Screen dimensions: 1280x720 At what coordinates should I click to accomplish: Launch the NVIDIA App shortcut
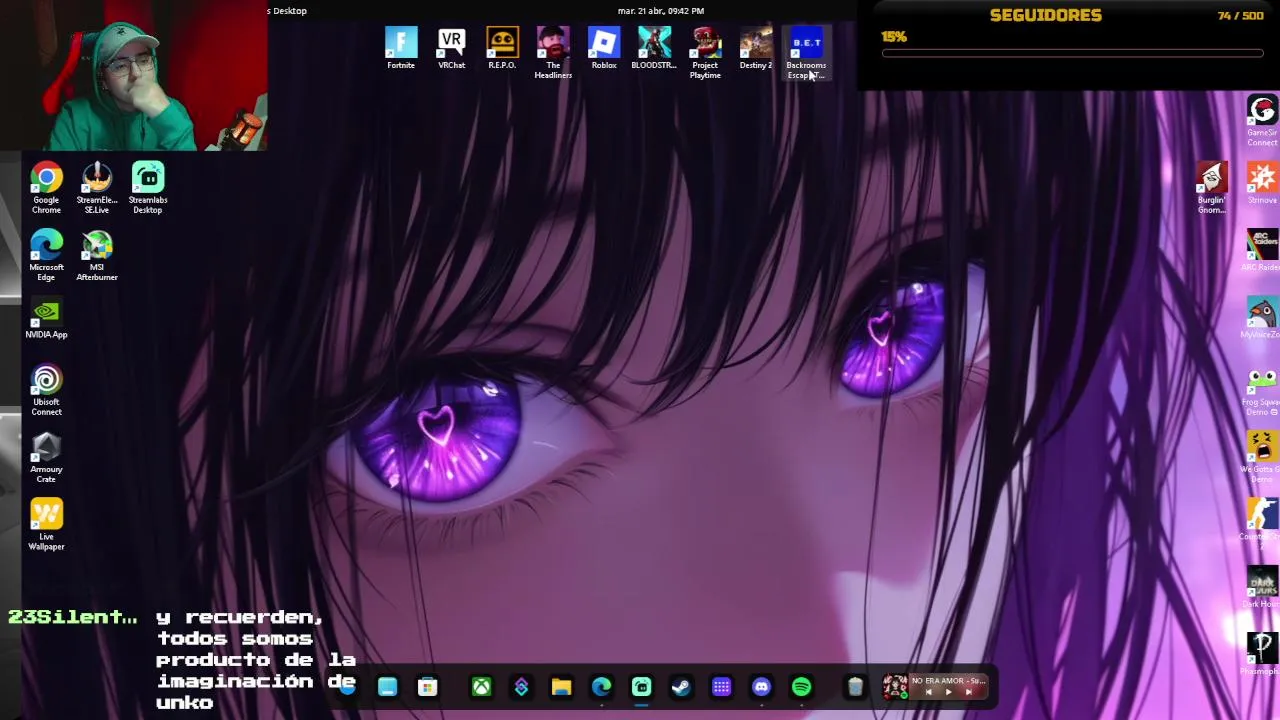tap(46, 318)
